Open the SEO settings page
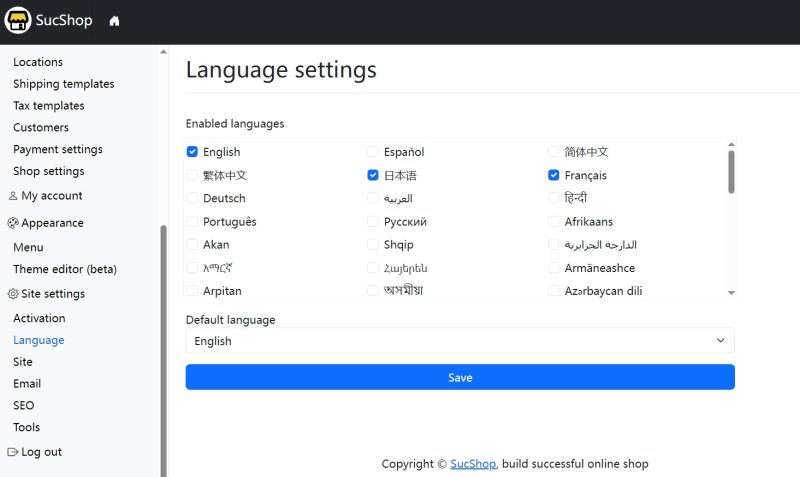 click(x=24, y=405)
